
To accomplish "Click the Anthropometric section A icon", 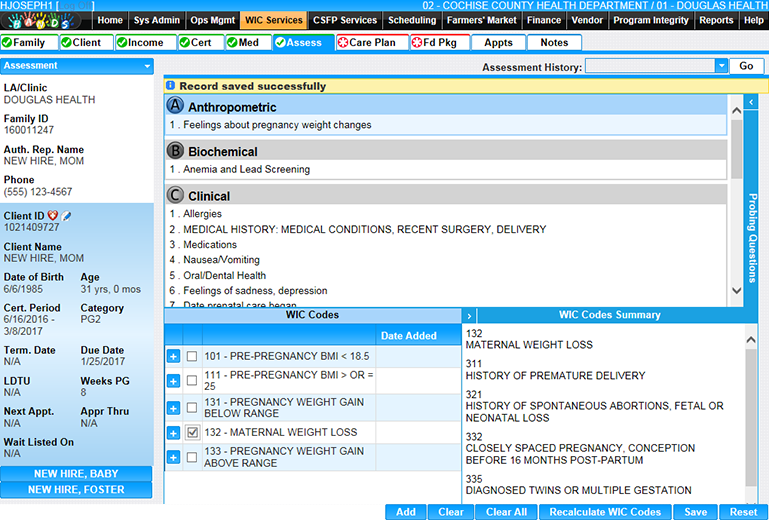I will click(176, 107).
